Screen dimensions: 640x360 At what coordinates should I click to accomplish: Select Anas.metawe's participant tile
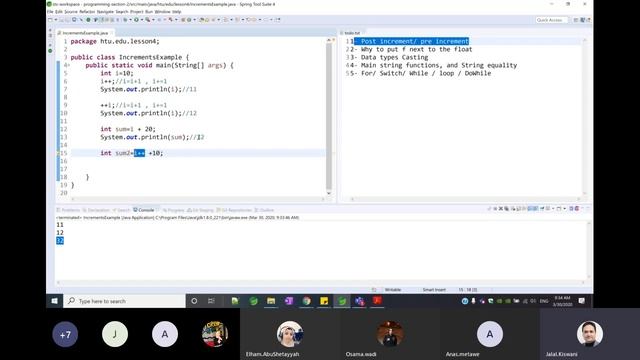(490, 334)
